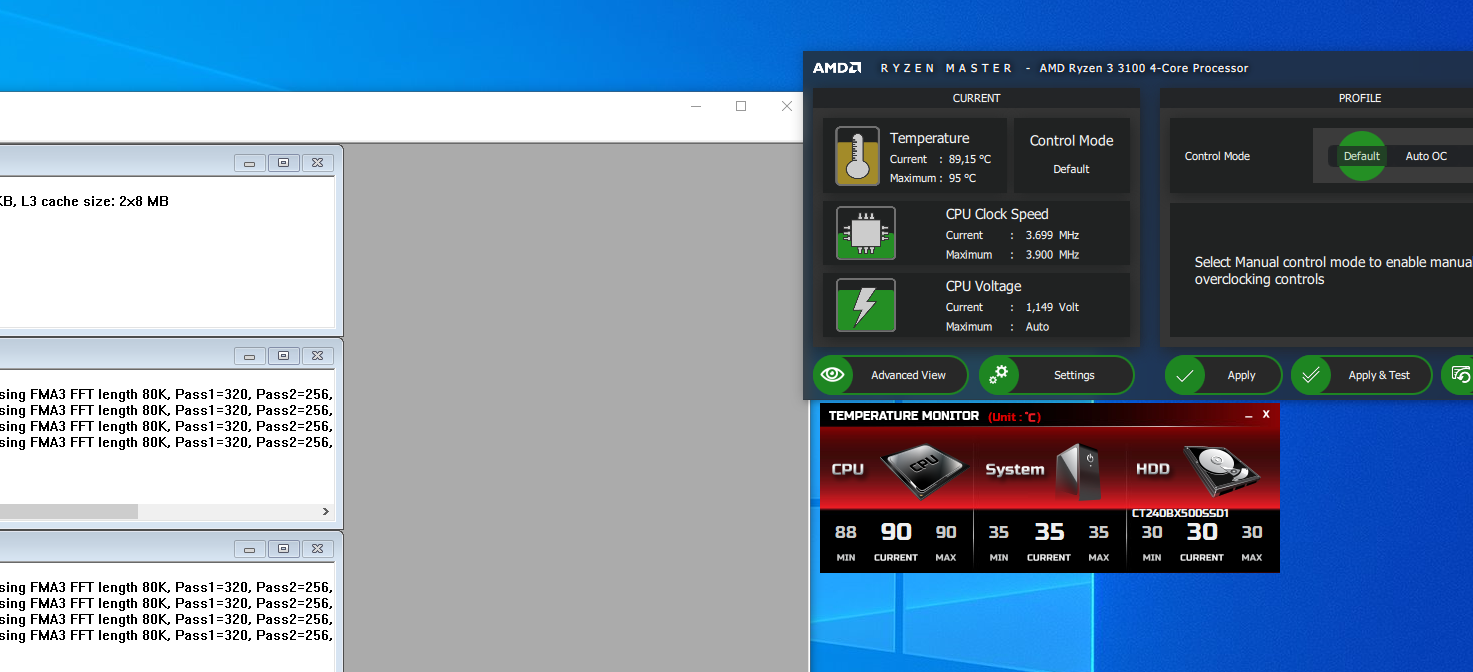The height and width of the screenshot is (672, 1473).
Task: Click the maximum clock speed 3.900 MHz
Action: click(1052, 255)
